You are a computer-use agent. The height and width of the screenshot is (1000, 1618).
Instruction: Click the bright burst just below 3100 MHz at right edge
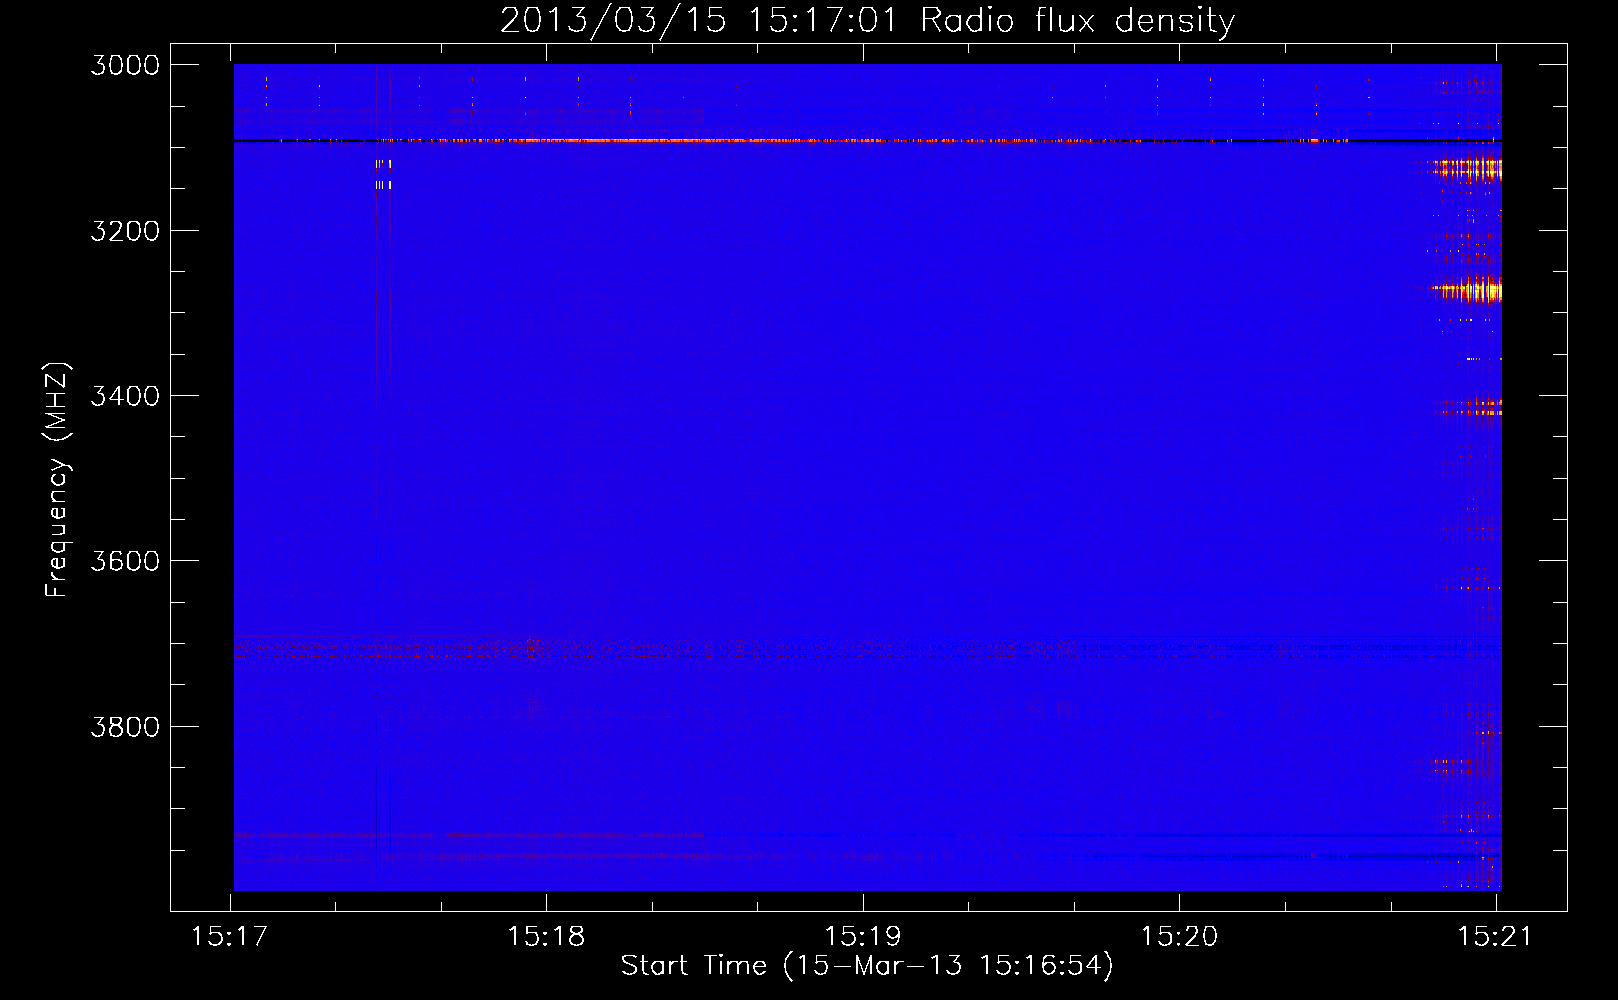(1467, 169)
